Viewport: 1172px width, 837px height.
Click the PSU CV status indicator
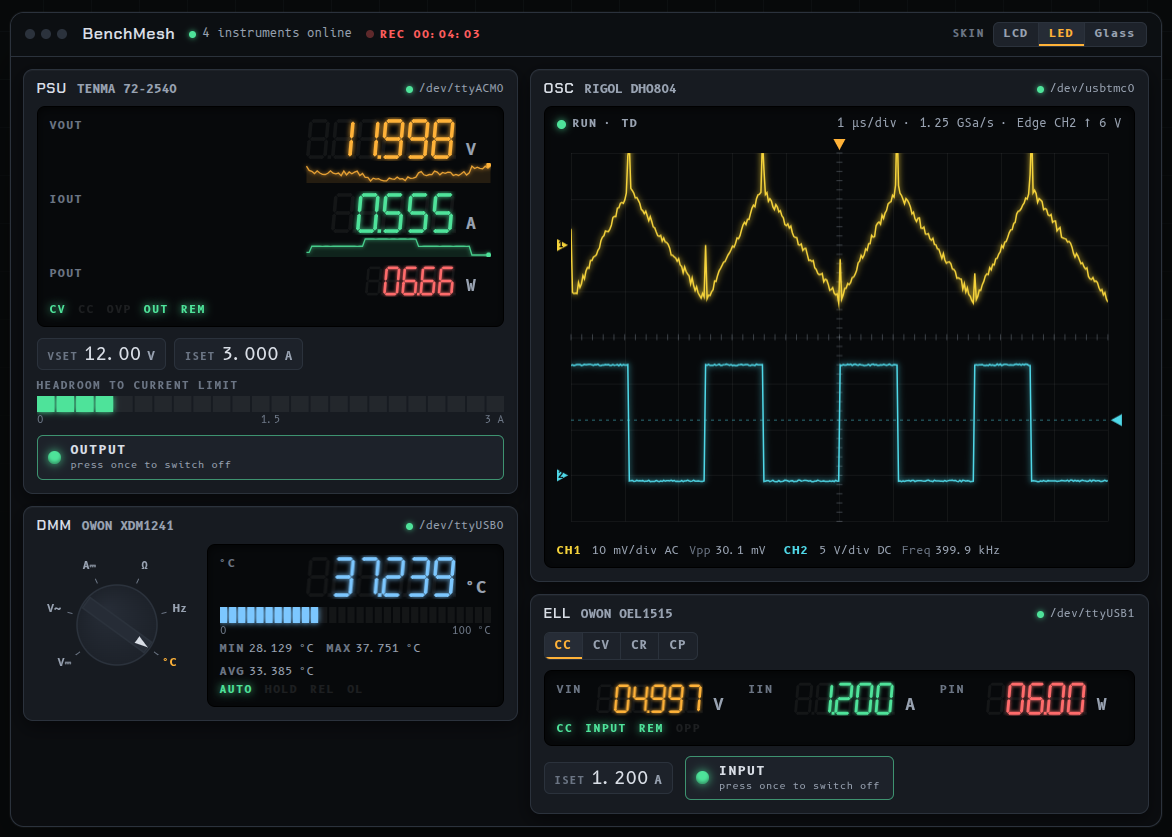pos(58,309)
